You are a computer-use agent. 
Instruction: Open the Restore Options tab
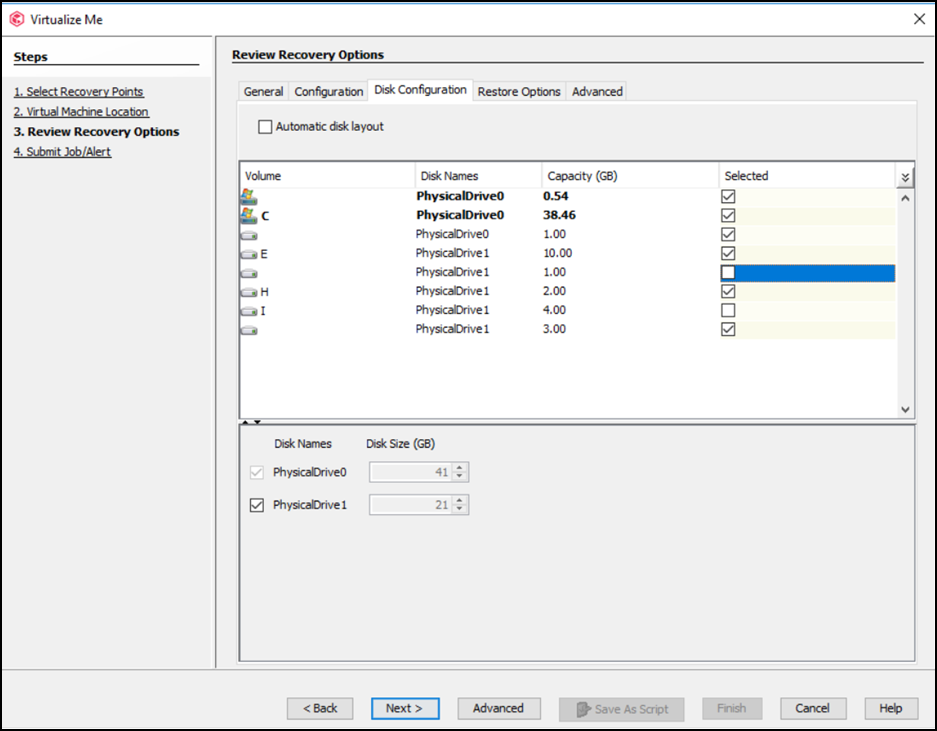pyautogui.click(x=519, y=91)
